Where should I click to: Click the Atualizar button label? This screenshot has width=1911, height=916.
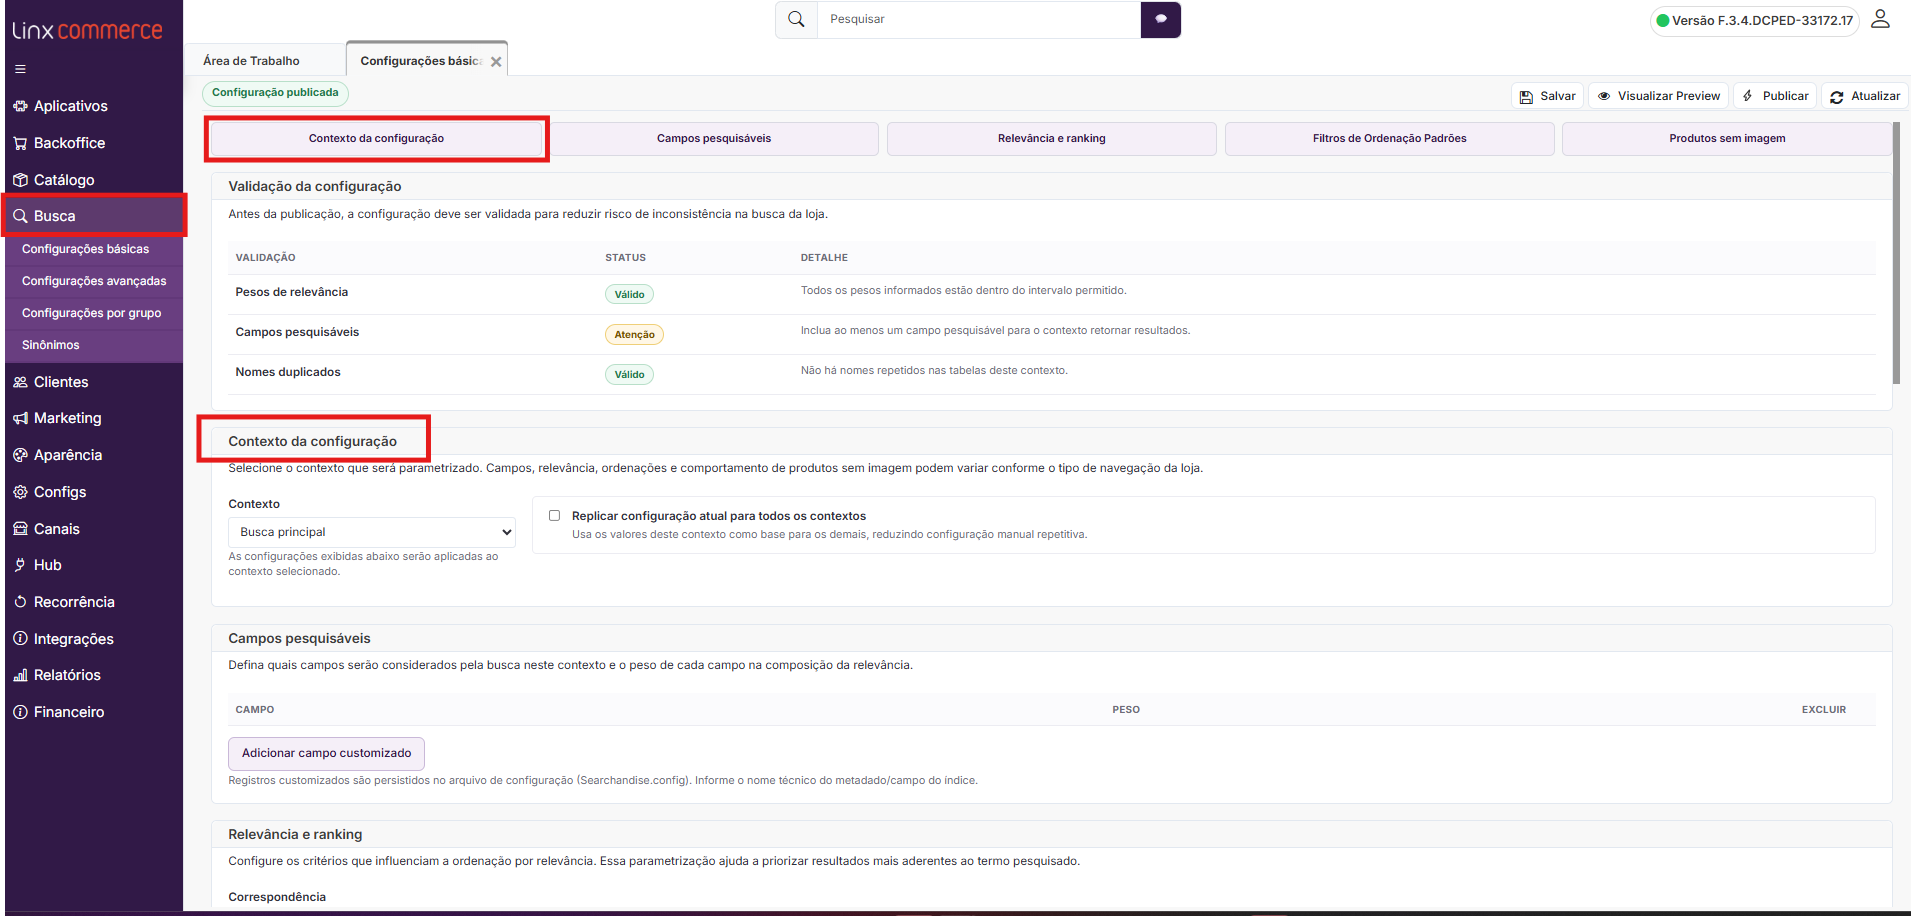1876,96
